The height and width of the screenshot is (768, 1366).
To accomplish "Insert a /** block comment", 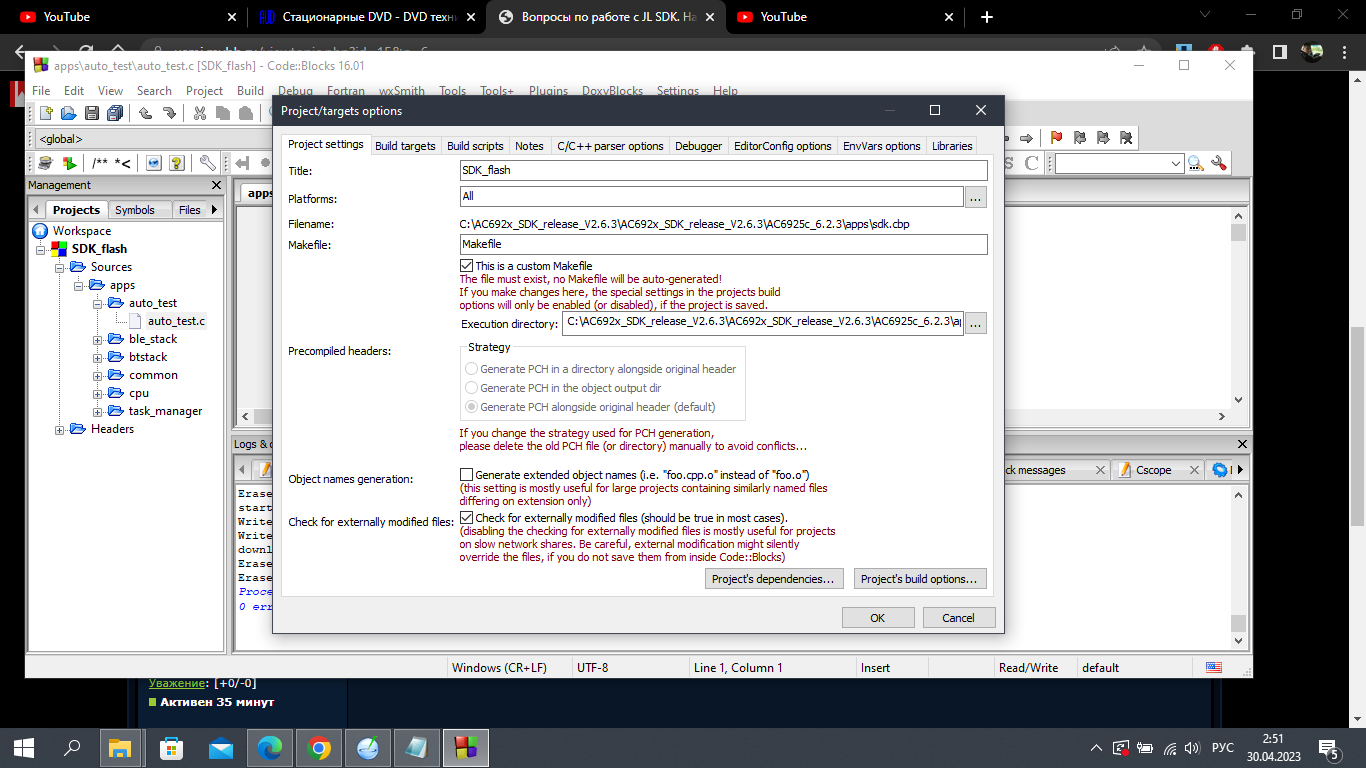I will pyautogui.click(x=100, y=163).
